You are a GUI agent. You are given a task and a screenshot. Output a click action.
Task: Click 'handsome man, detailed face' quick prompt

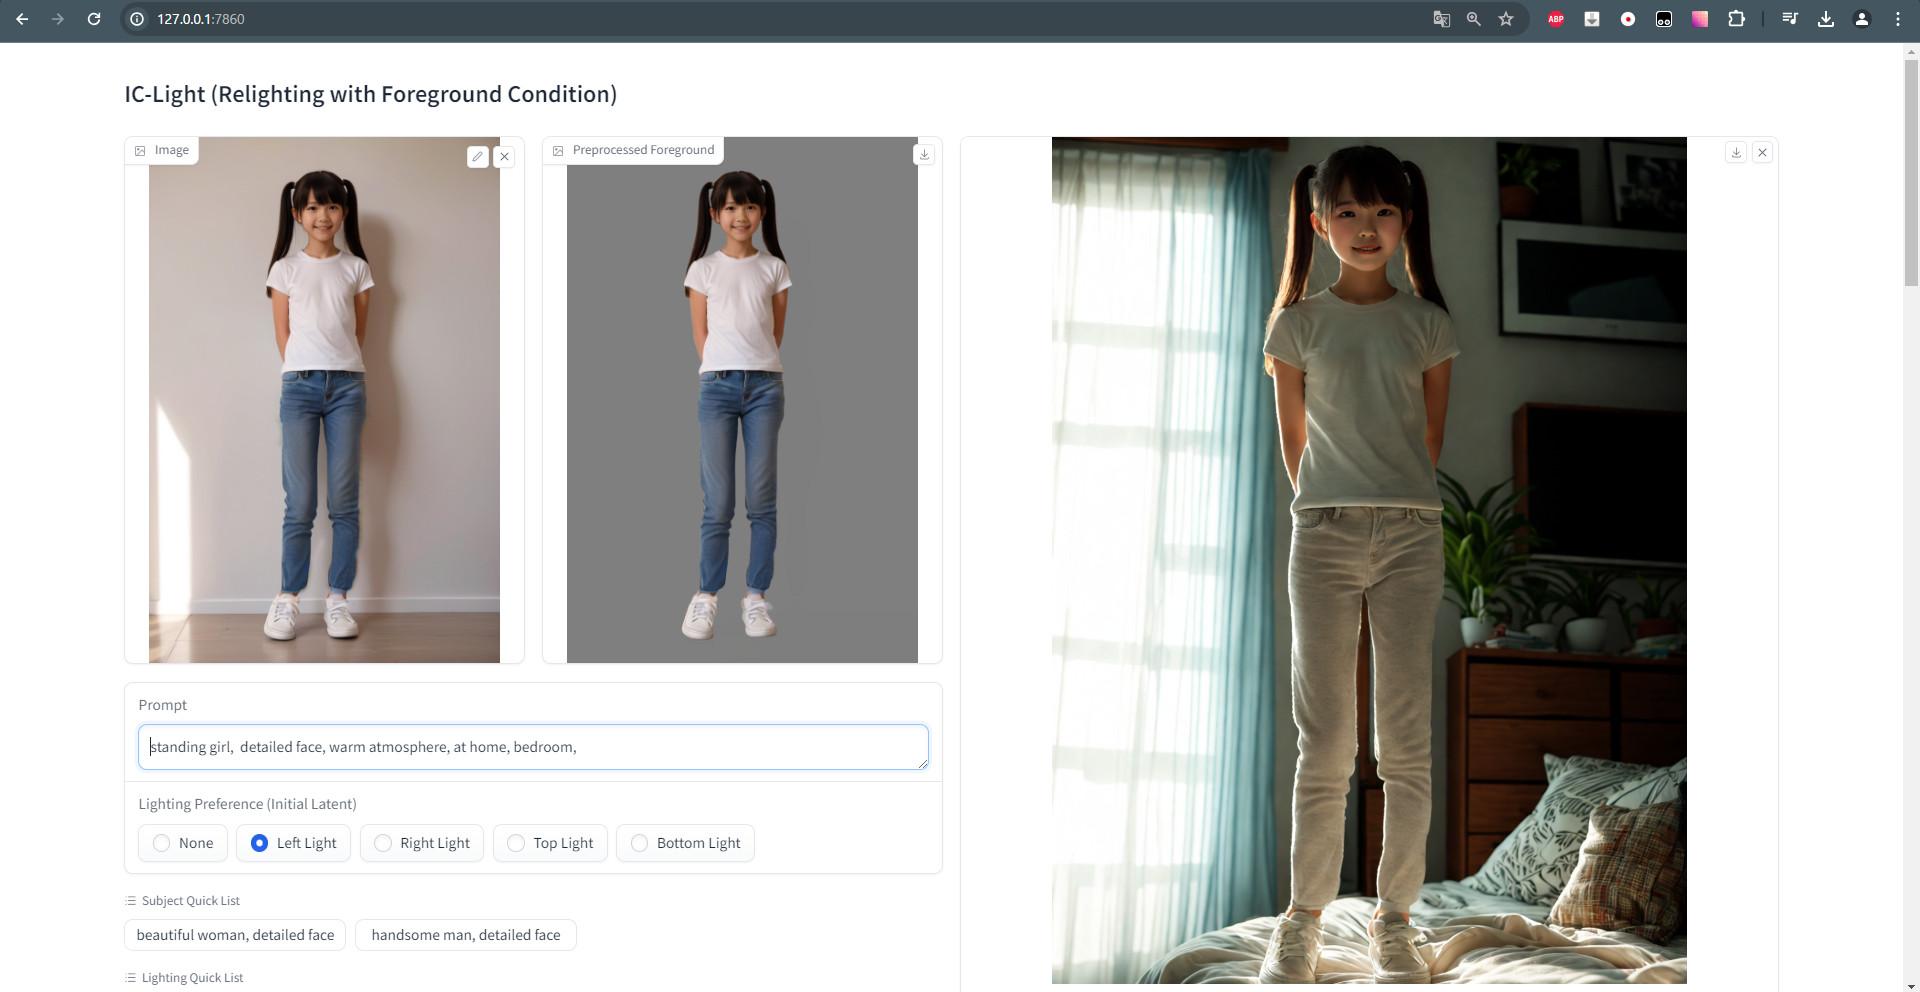465,935
